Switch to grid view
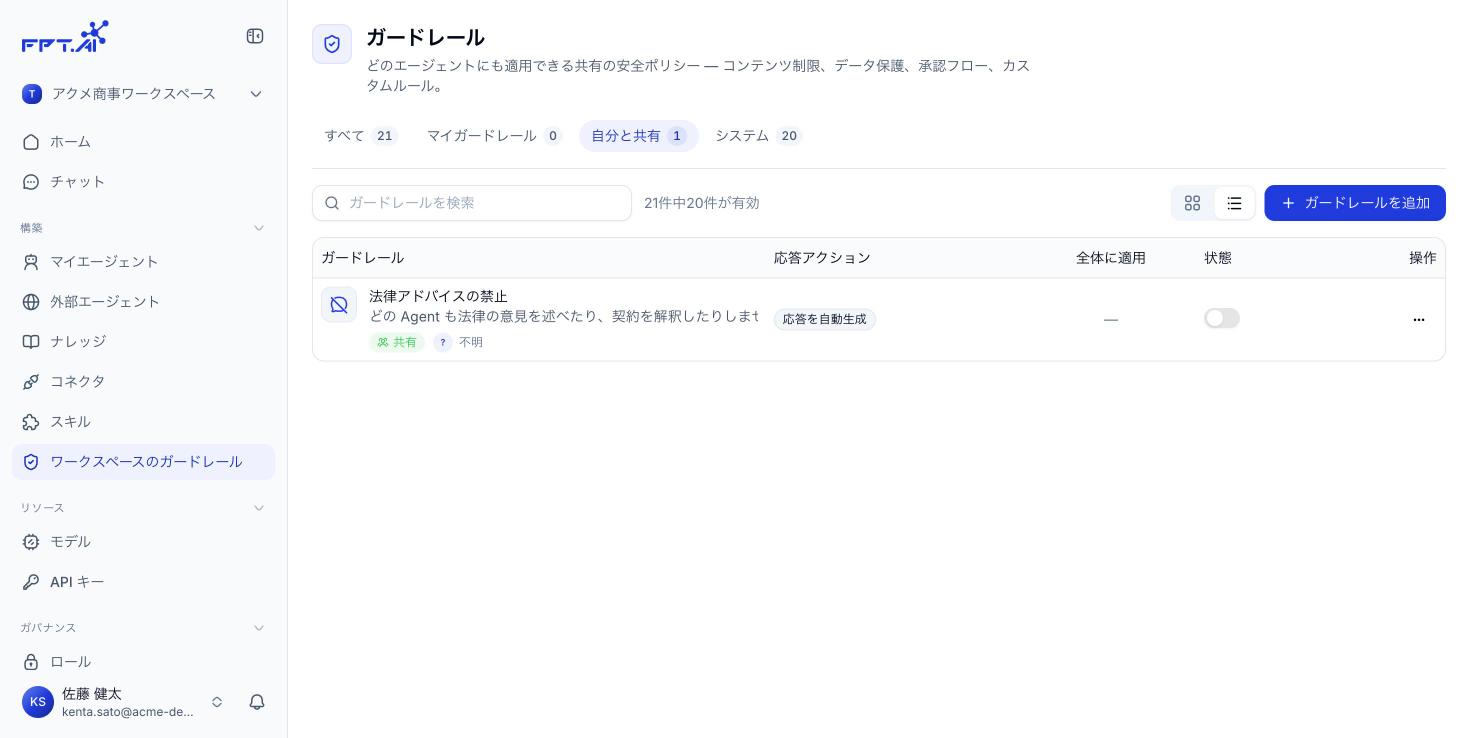The image size is (1470, 738). coord(1192,203)
